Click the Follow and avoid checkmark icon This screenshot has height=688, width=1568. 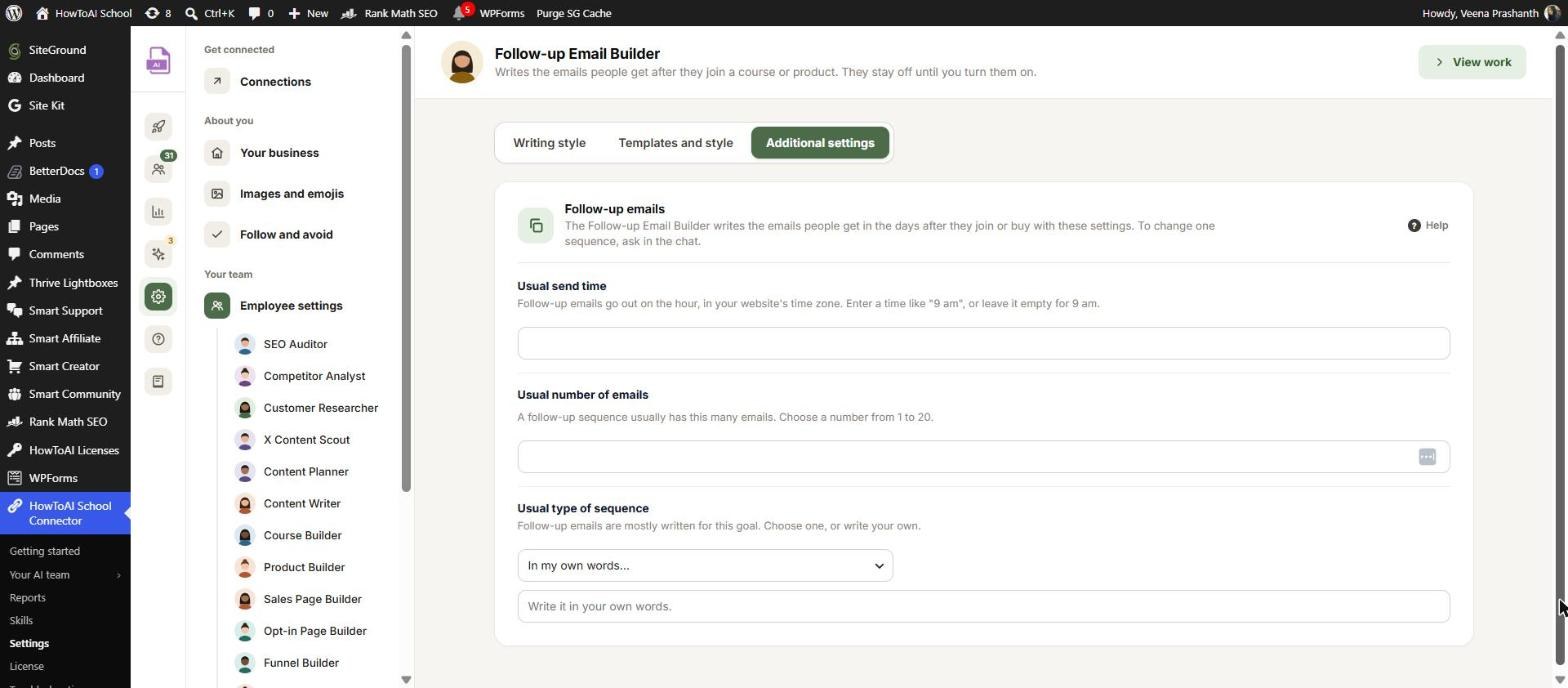click(x=217, y=234)
